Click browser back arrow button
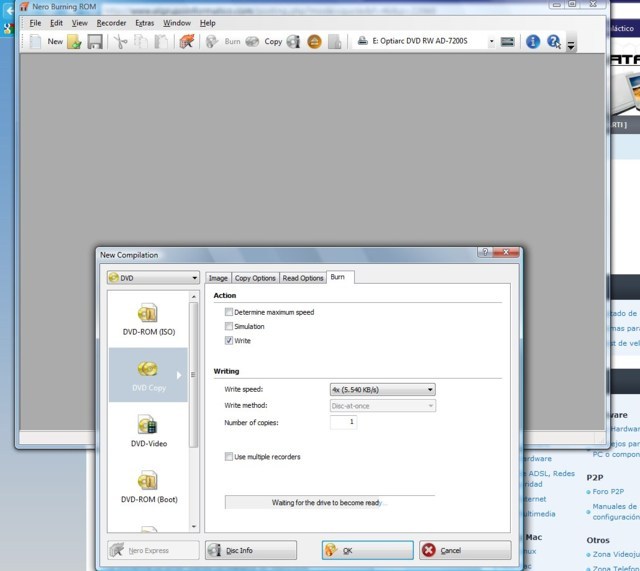640x571 pixels. (9, 11)
